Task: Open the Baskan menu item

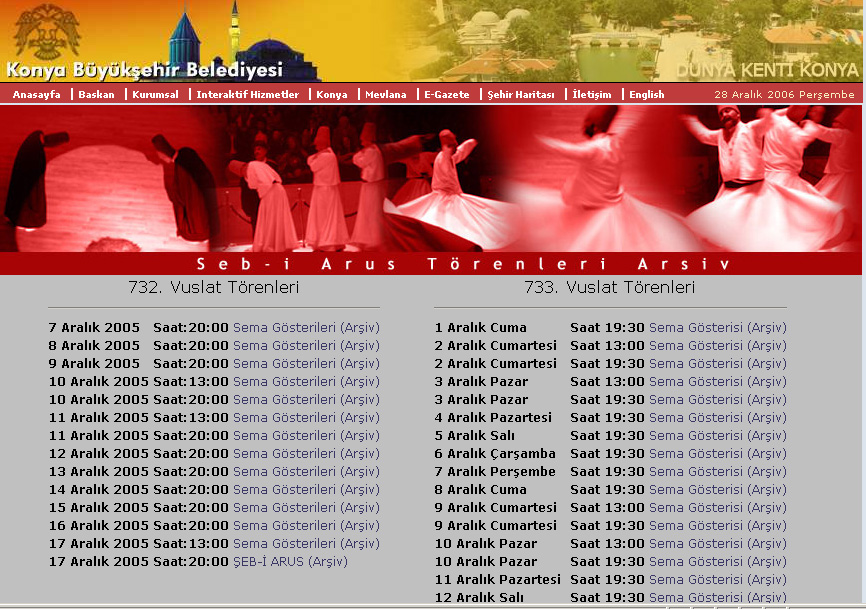Action: coord(96,94)
